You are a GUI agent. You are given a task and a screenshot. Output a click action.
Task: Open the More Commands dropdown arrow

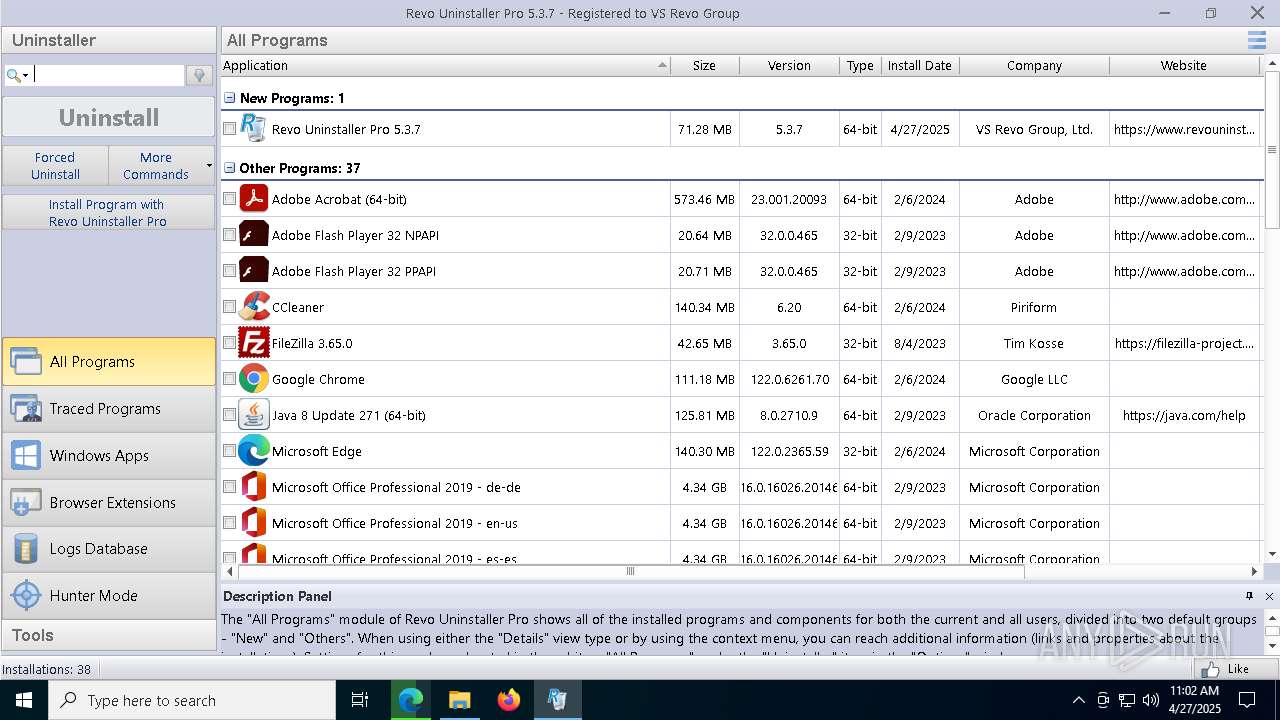(209, 165)
